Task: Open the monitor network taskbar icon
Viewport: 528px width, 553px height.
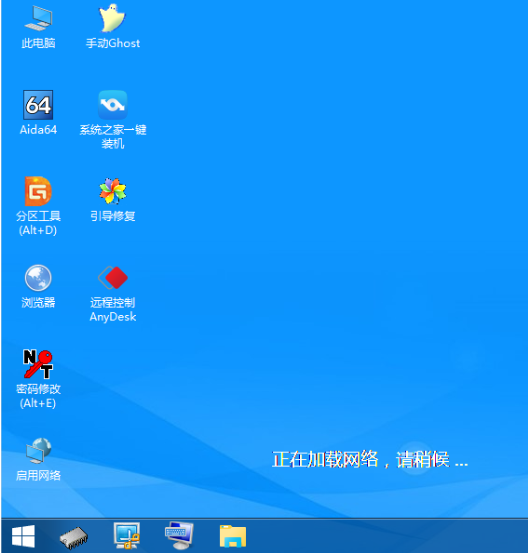Action: click(127, 536)
